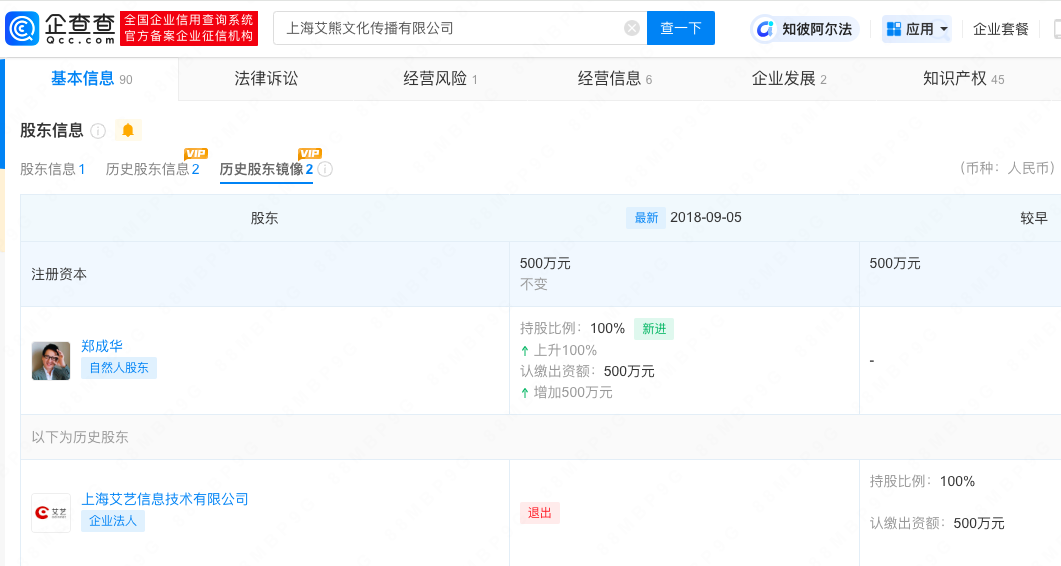1061x566 pixels.
Task: Click the shareholder monitoring bell icon
Action: pyautogui.click(x=128, y=130)
